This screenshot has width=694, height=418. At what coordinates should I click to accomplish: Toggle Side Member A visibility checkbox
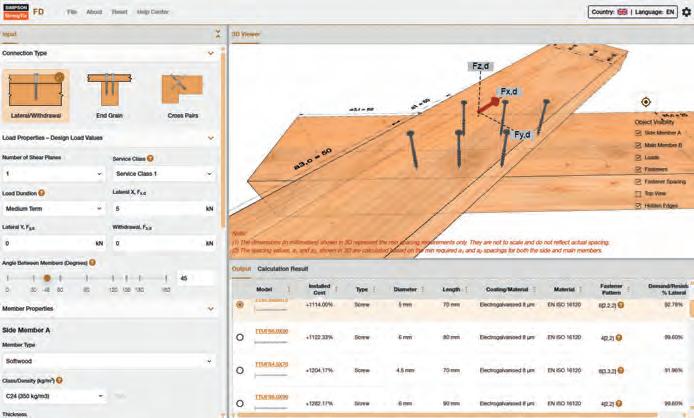pyautogui.click(x=638, y=133)
